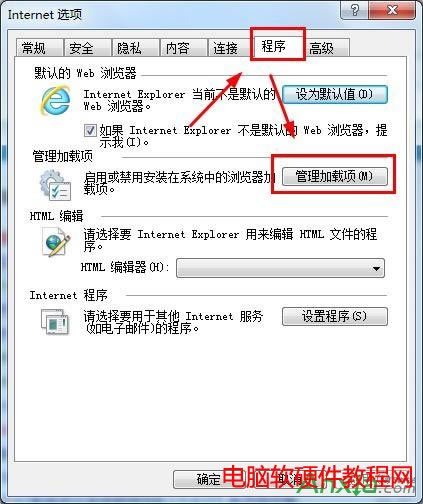Open 管理加载项 button
The image size is (423, 504).
(x=335, y=176)
